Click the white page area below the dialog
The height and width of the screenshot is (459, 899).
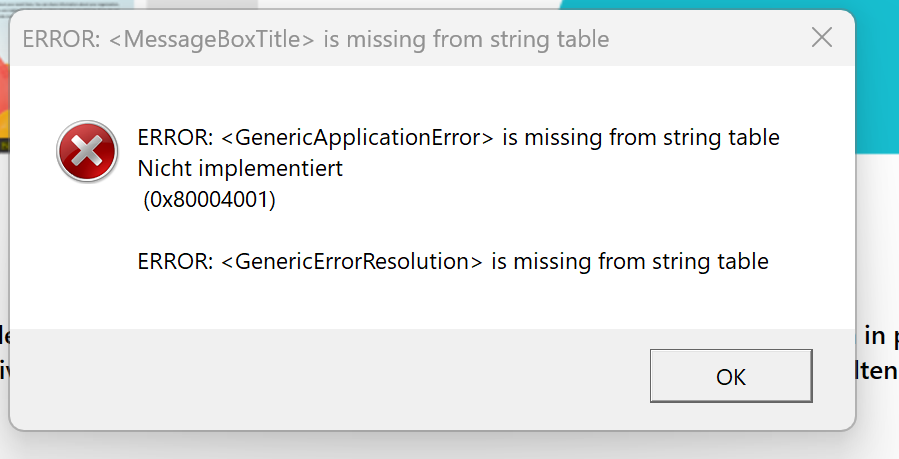450,446
